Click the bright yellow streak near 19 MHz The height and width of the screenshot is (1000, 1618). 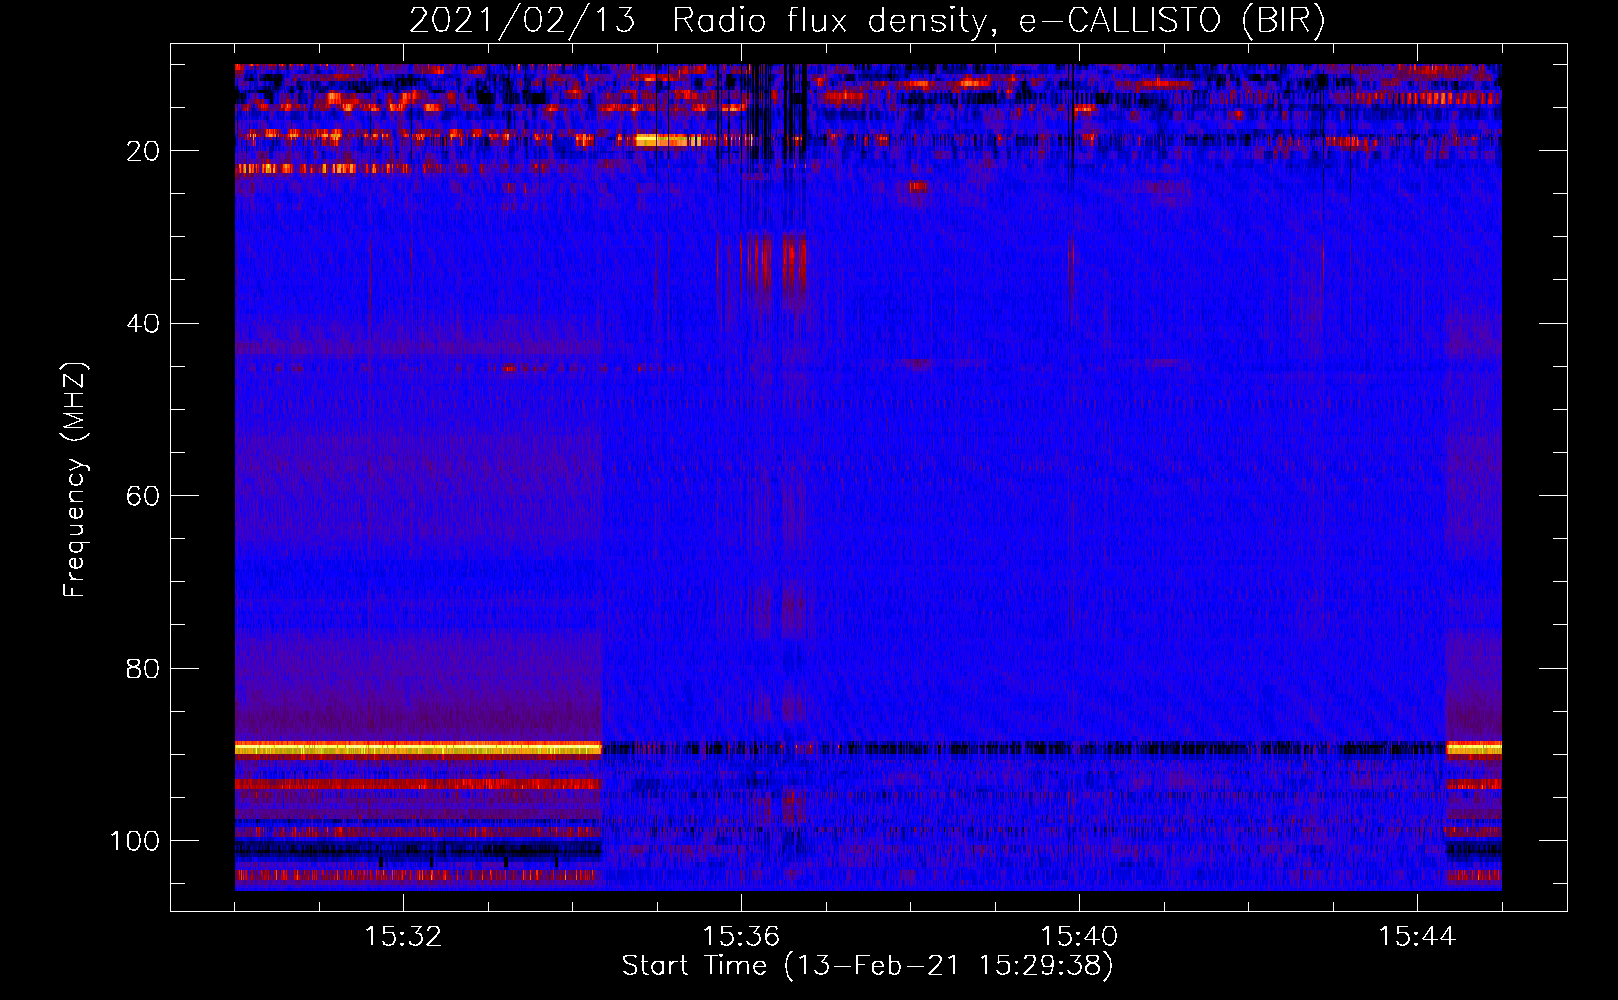(x=668, y=140)
